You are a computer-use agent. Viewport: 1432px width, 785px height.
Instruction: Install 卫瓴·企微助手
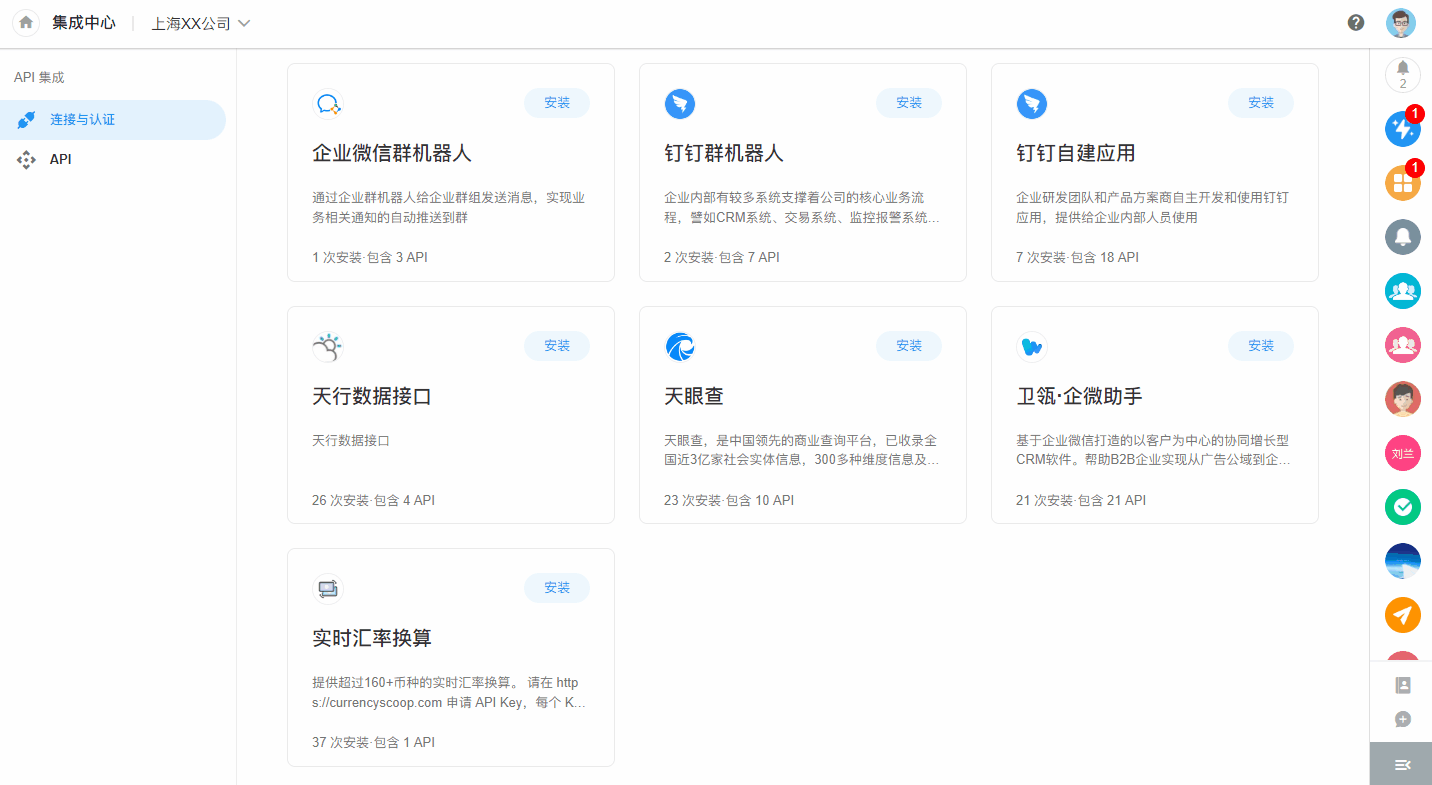[x=1261, y=346]
